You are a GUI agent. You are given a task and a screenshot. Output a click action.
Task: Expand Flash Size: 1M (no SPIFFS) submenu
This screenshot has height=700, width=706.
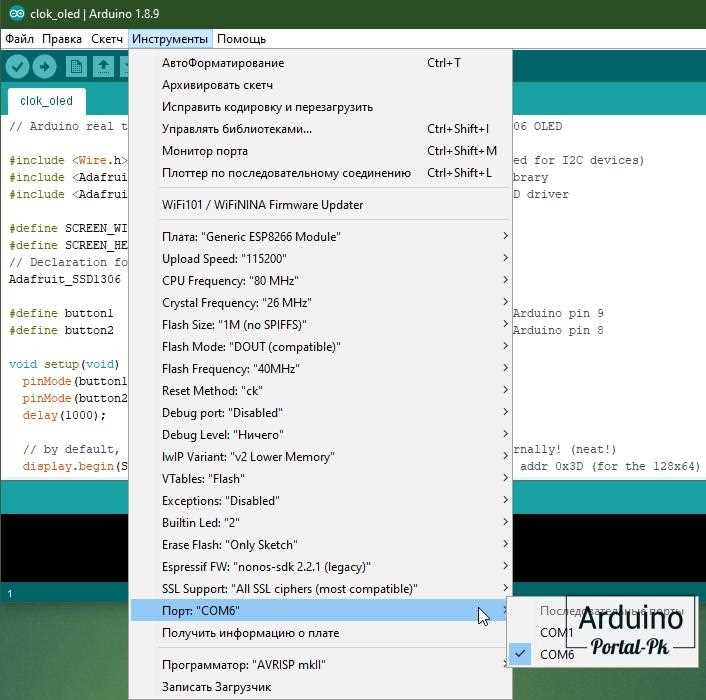321,325
